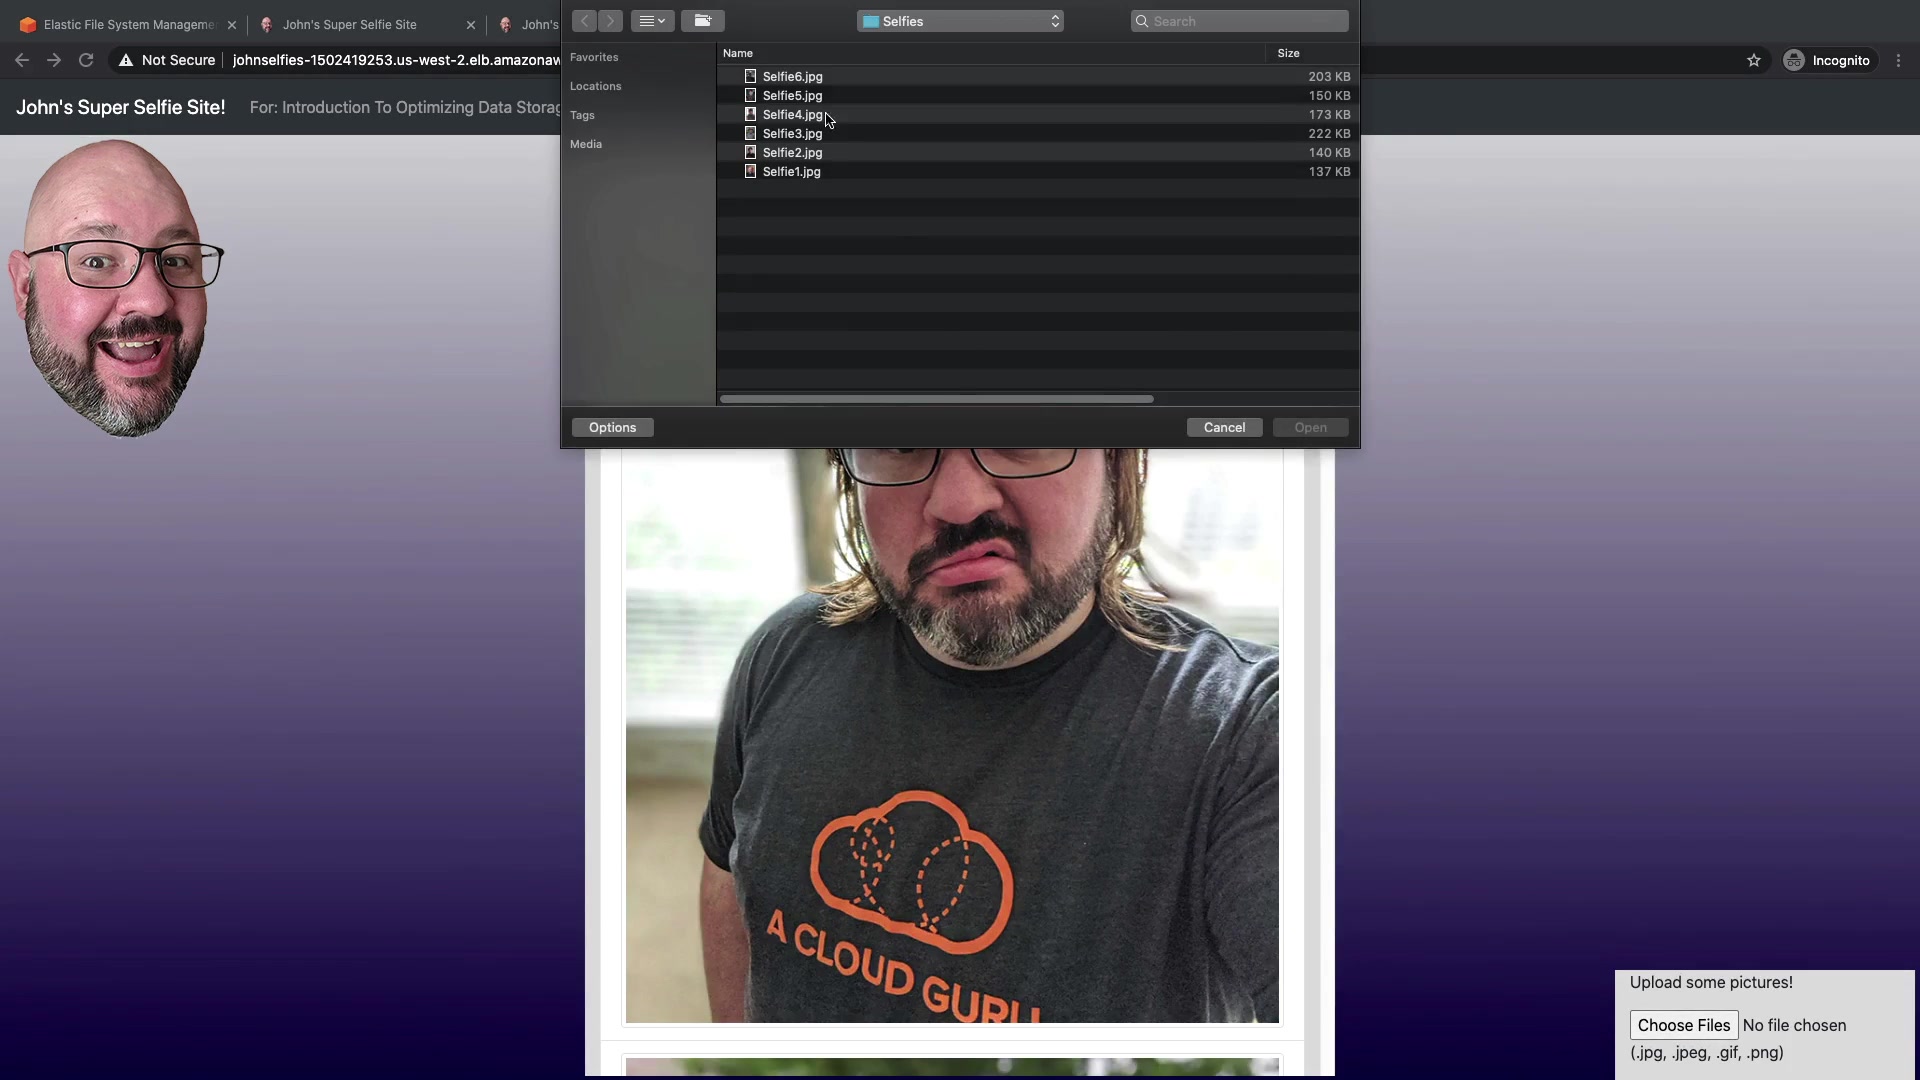Close the John's Super Selfie Site tab

coord(471,25)
